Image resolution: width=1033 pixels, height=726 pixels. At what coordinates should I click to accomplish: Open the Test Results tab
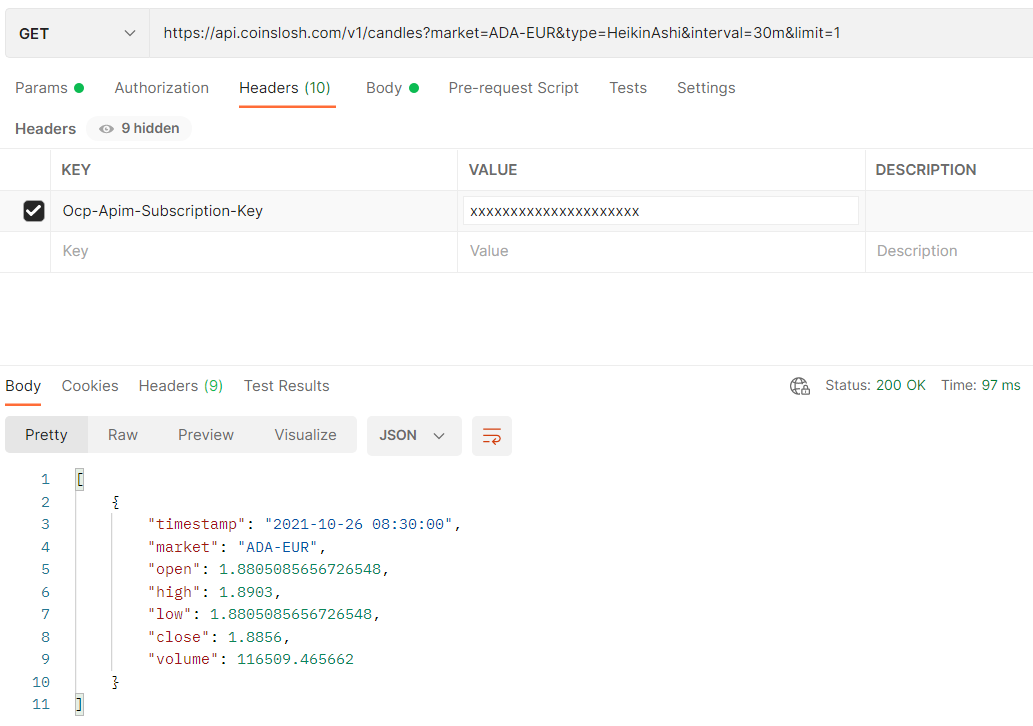[x=287, y=386]
